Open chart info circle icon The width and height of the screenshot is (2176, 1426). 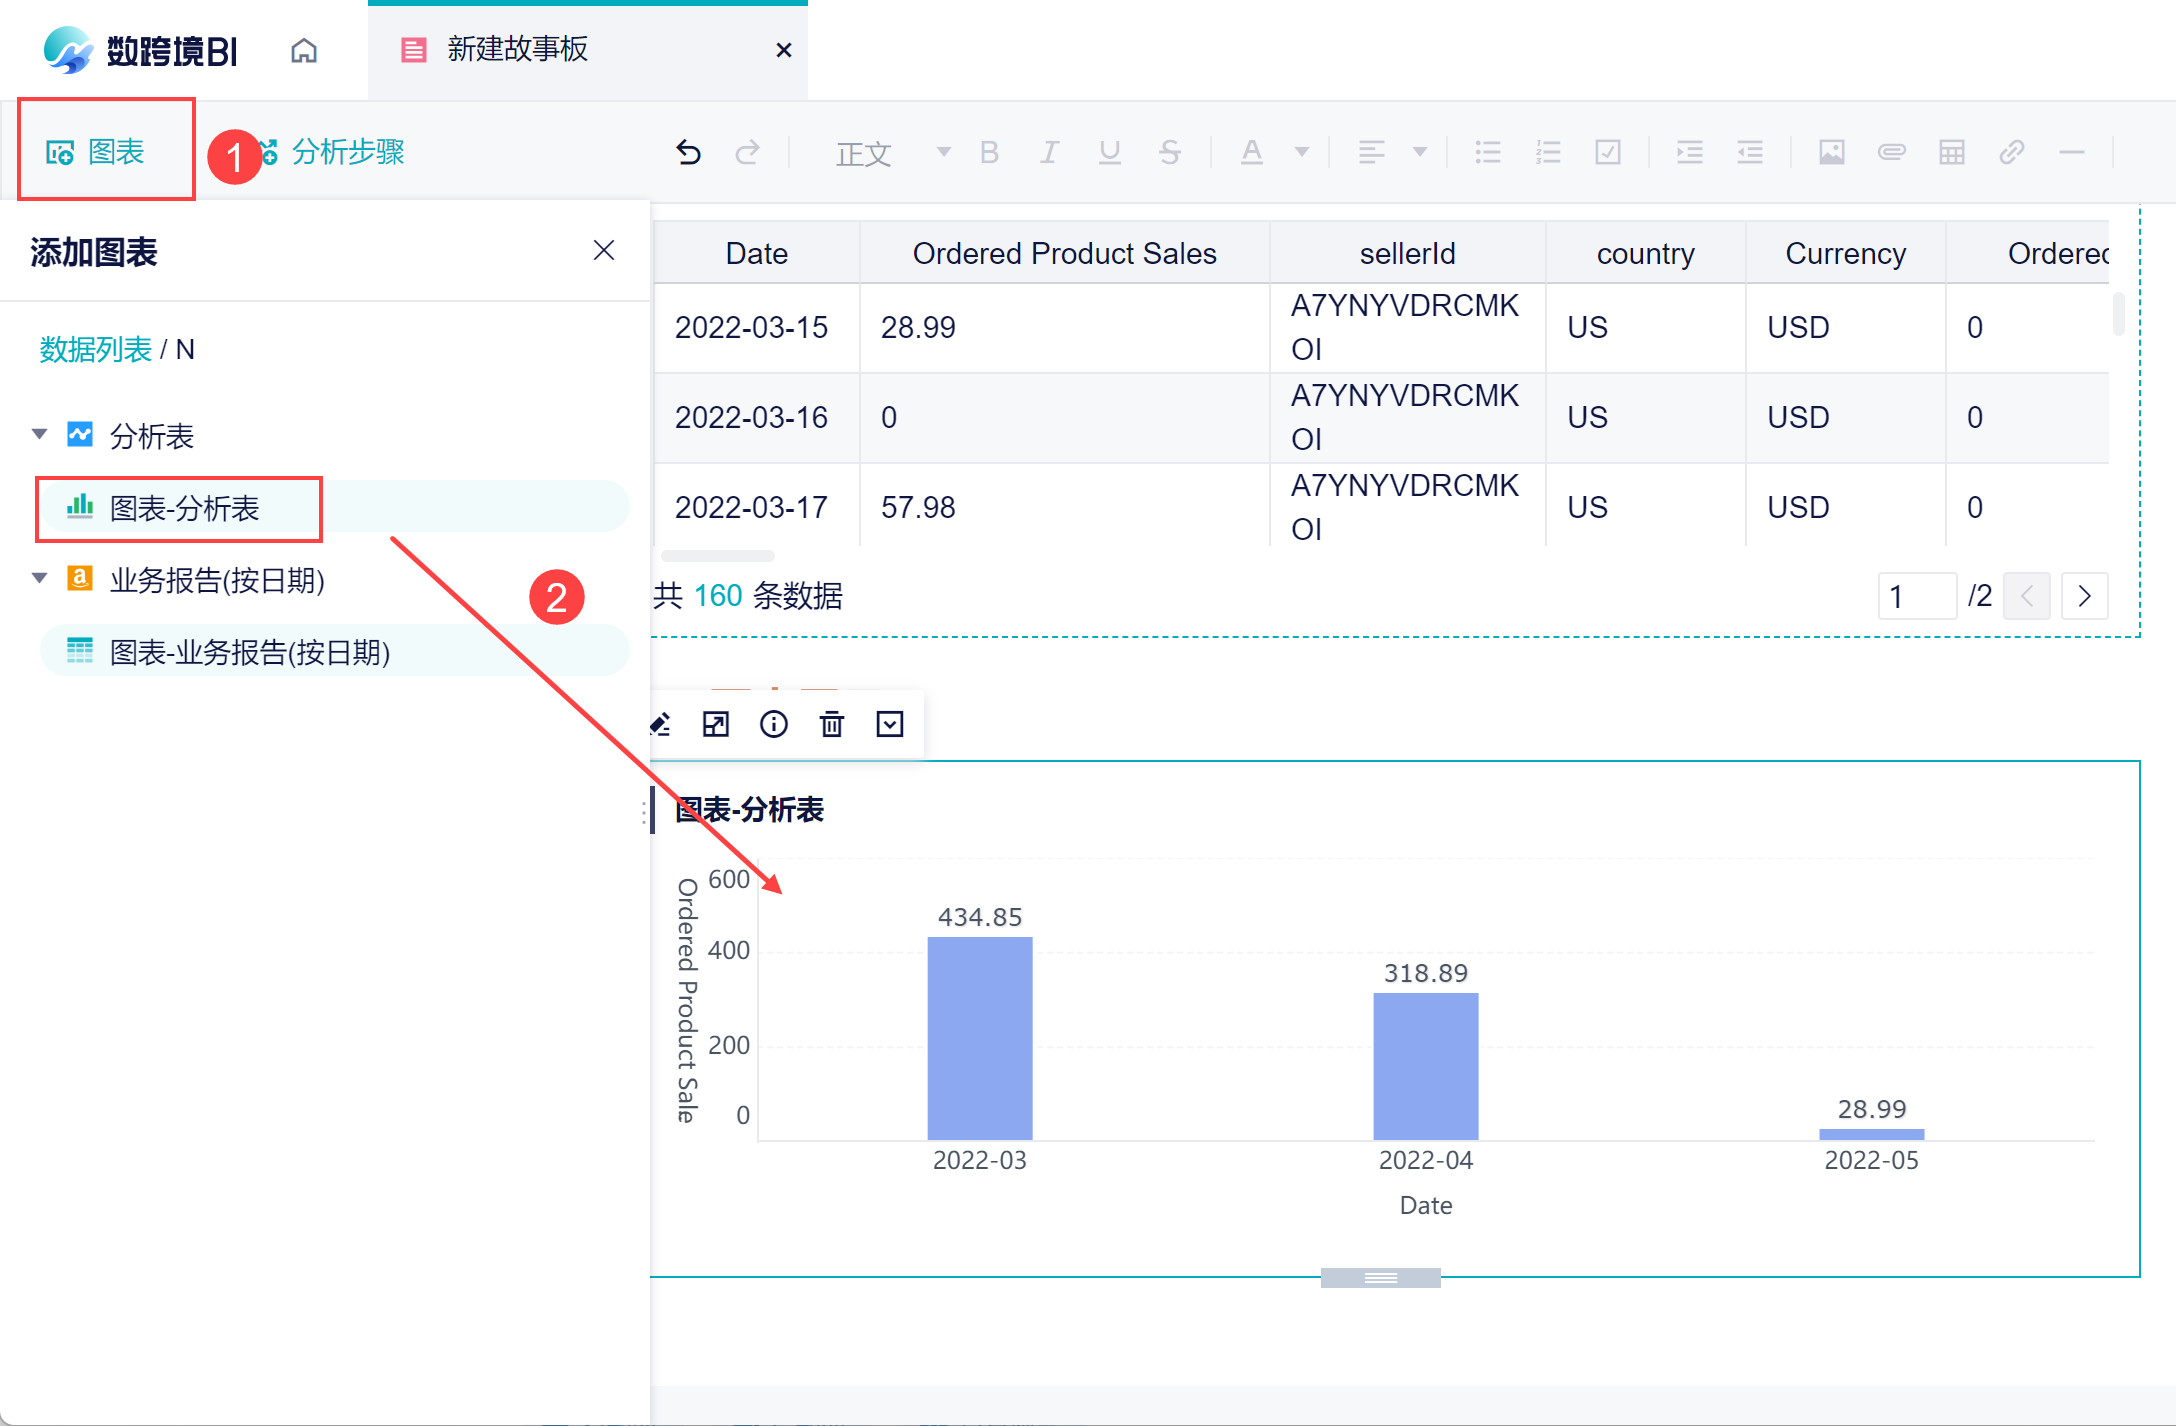[x=773, y=724]
